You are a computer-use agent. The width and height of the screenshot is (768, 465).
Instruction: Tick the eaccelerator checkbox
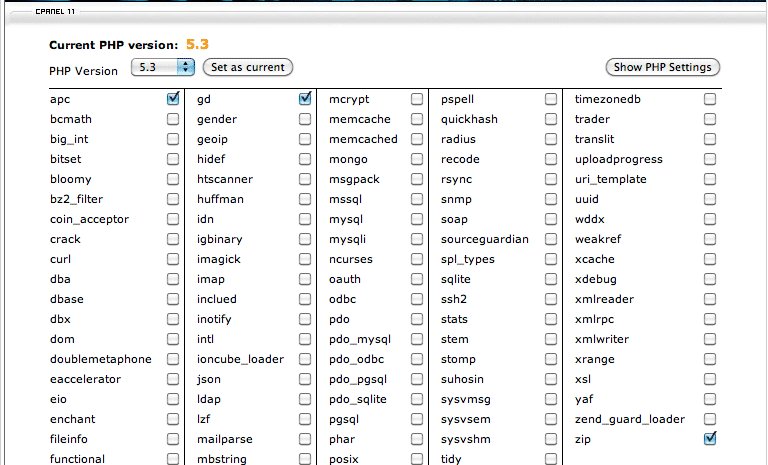click(x=173, y=379)
